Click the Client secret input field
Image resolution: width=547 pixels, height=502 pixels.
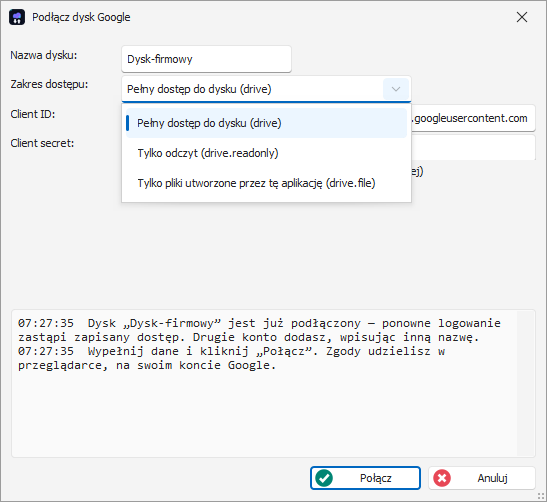[473, 148]
